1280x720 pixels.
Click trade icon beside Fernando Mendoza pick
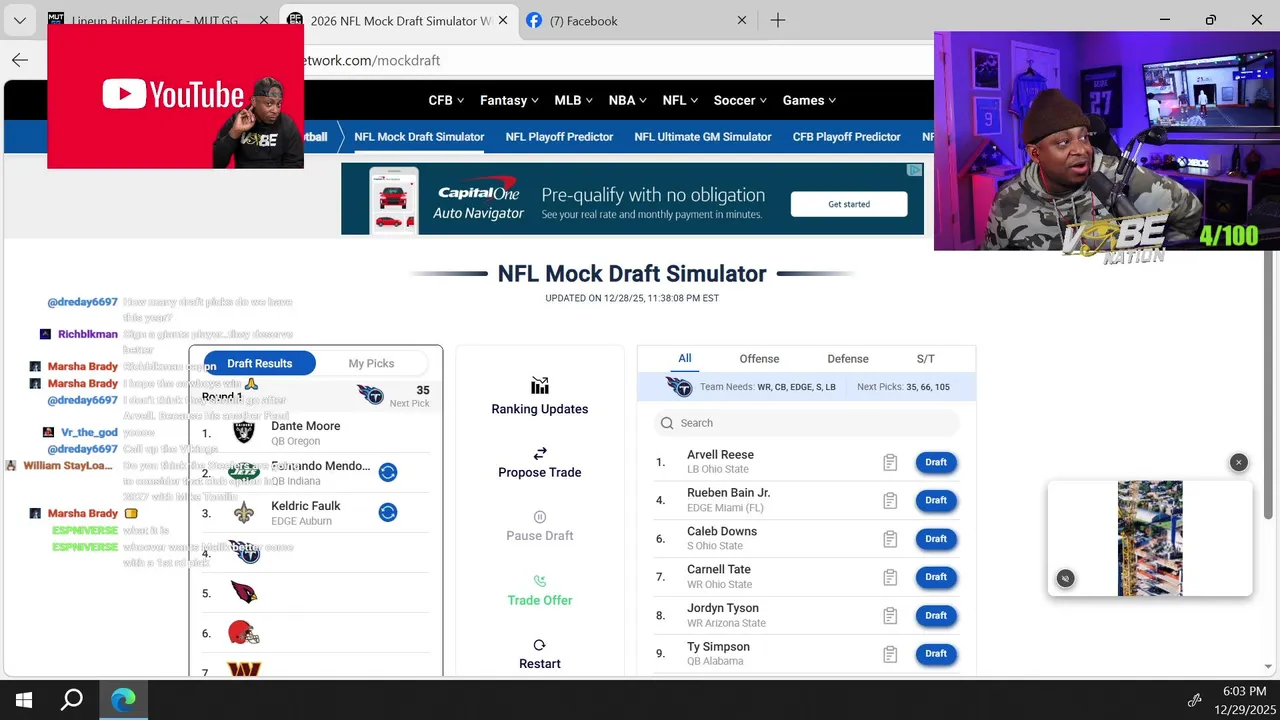[x=388, y=473]
